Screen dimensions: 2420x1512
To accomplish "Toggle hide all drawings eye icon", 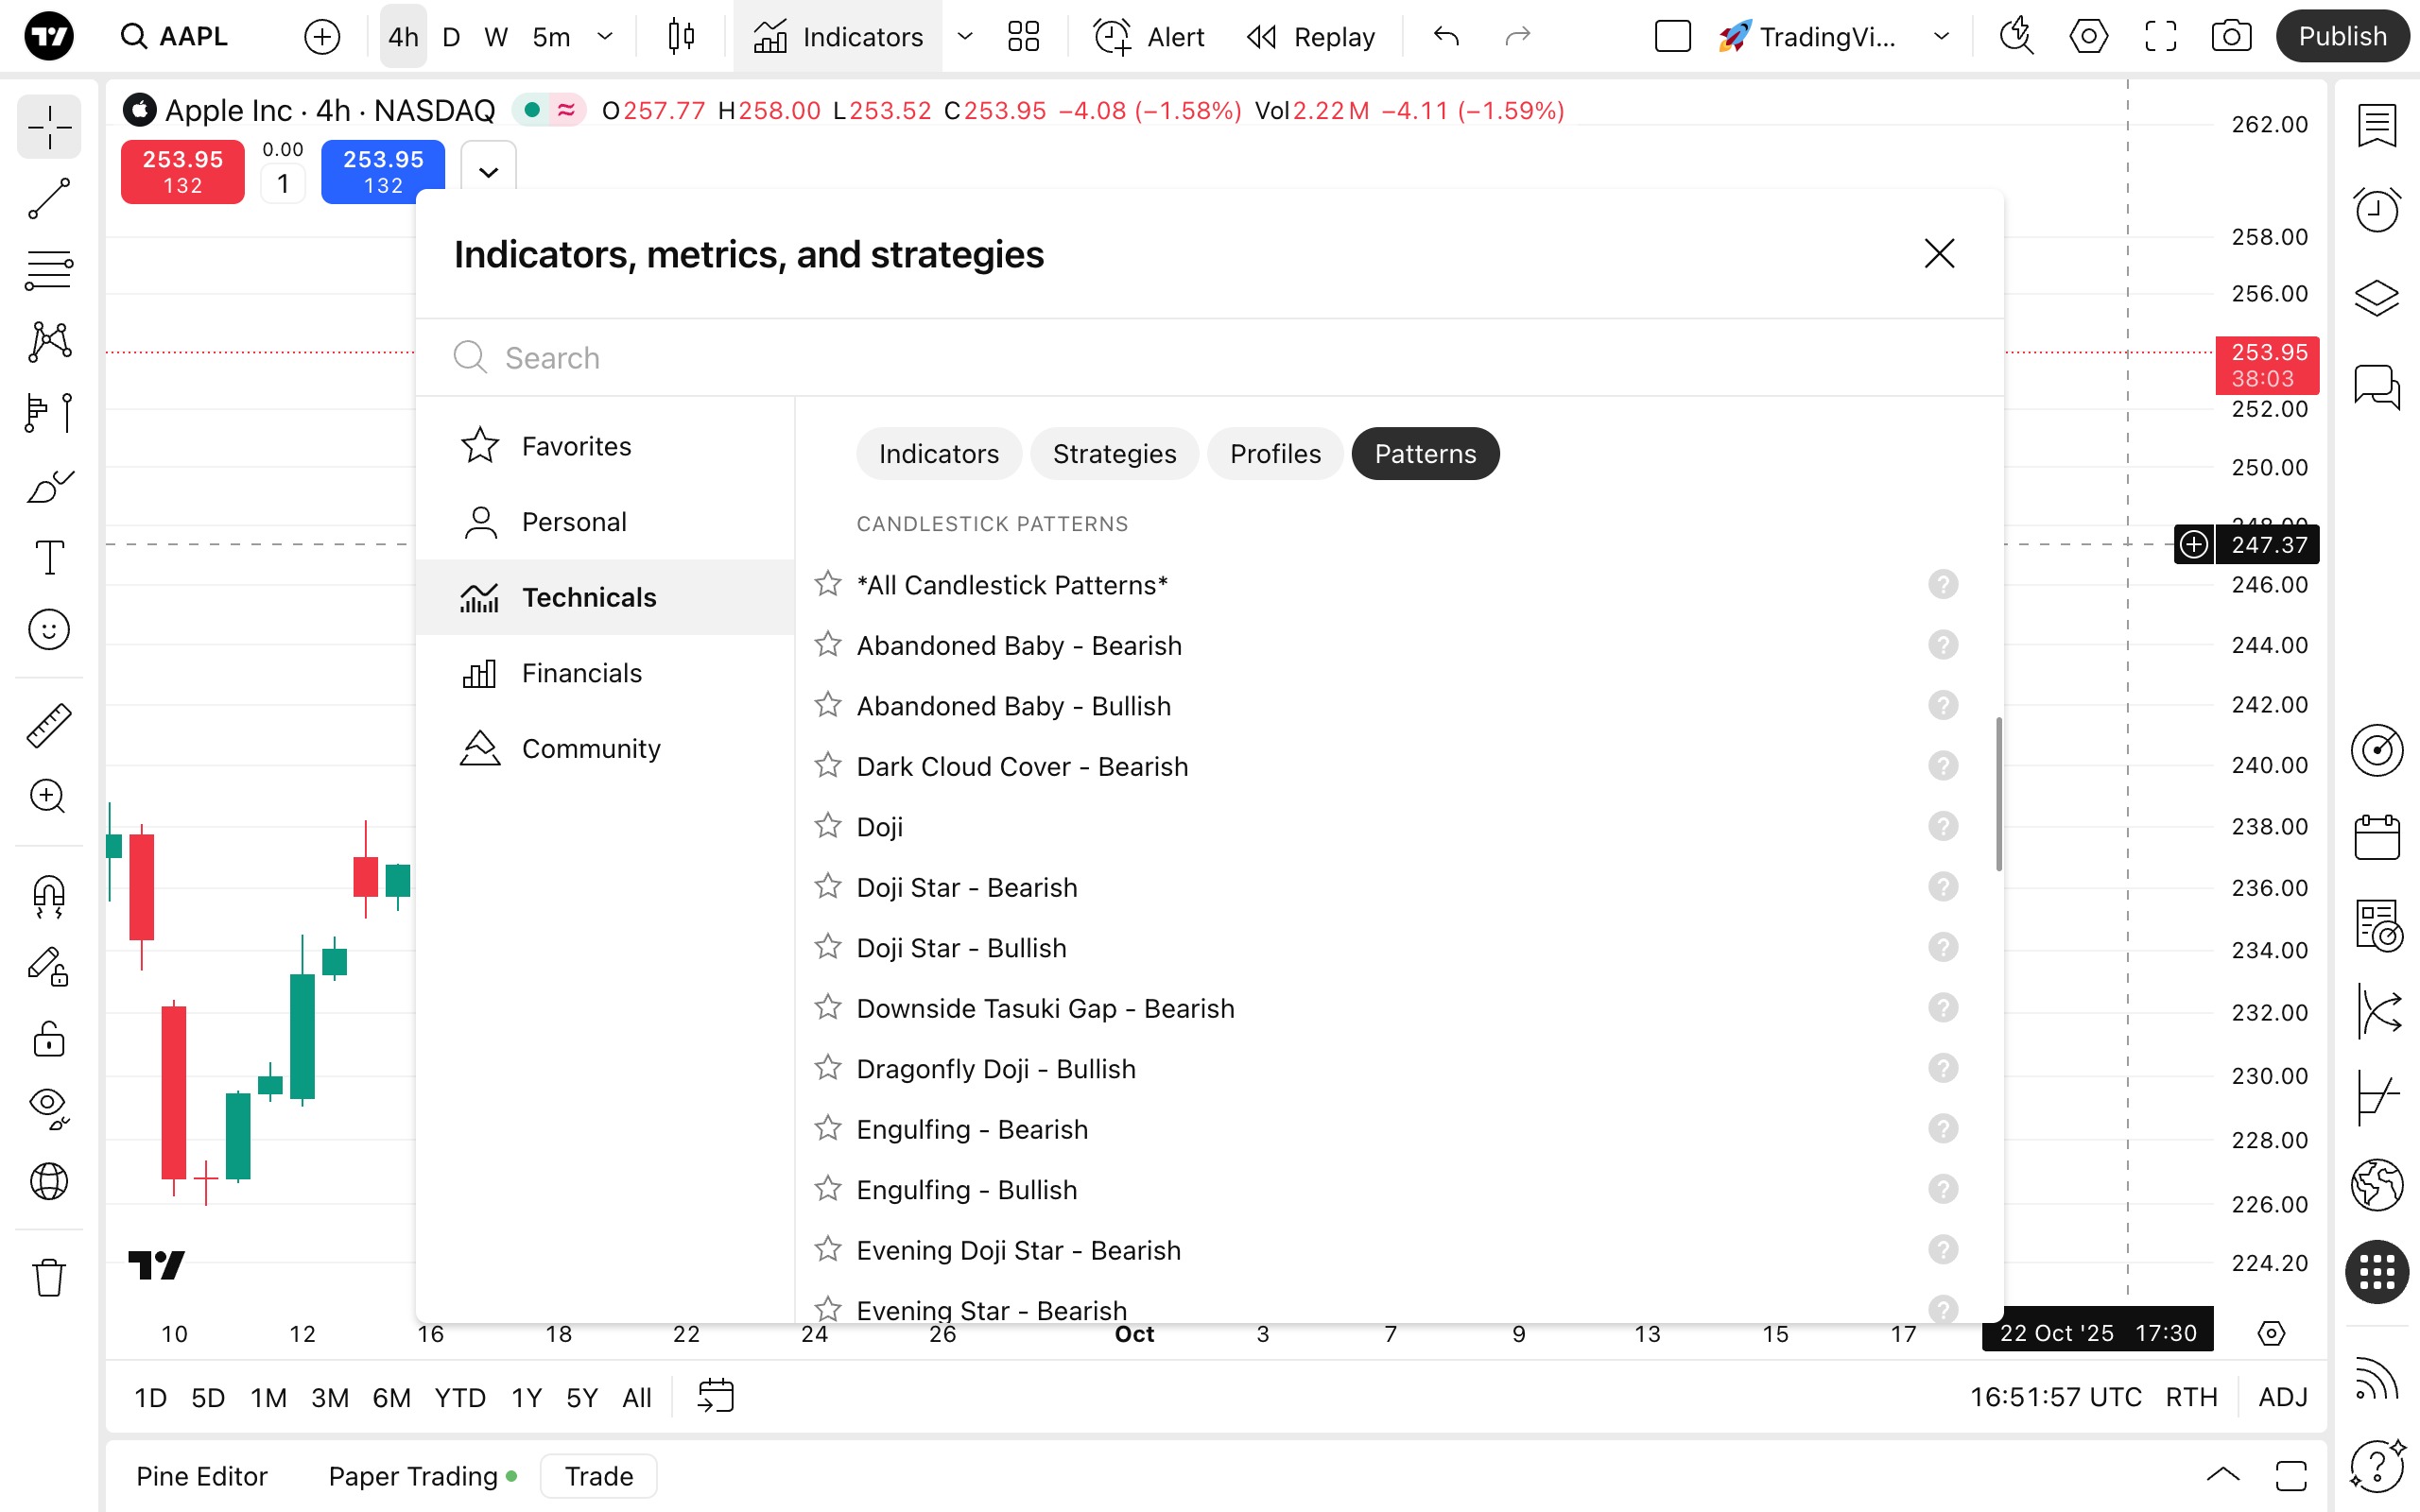I will point(48,1106).
